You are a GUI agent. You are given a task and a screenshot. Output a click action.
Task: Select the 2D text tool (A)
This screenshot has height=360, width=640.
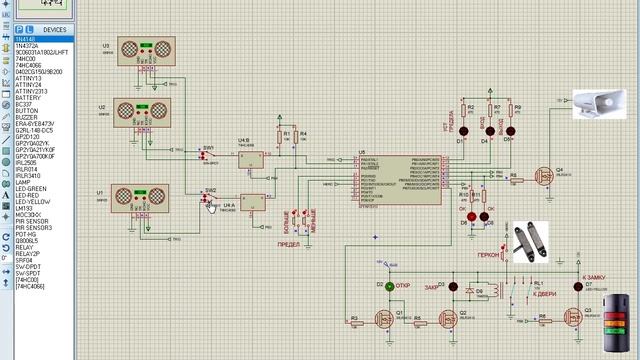[6, 195]
